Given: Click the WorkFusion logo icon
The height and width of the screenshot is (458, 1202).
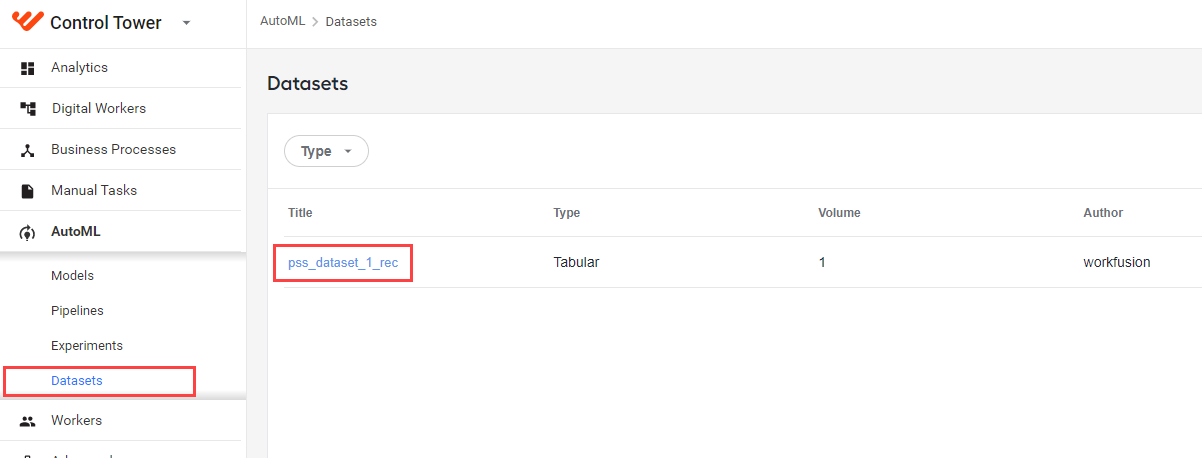Looking at the screenshot, I should point(27,22).
